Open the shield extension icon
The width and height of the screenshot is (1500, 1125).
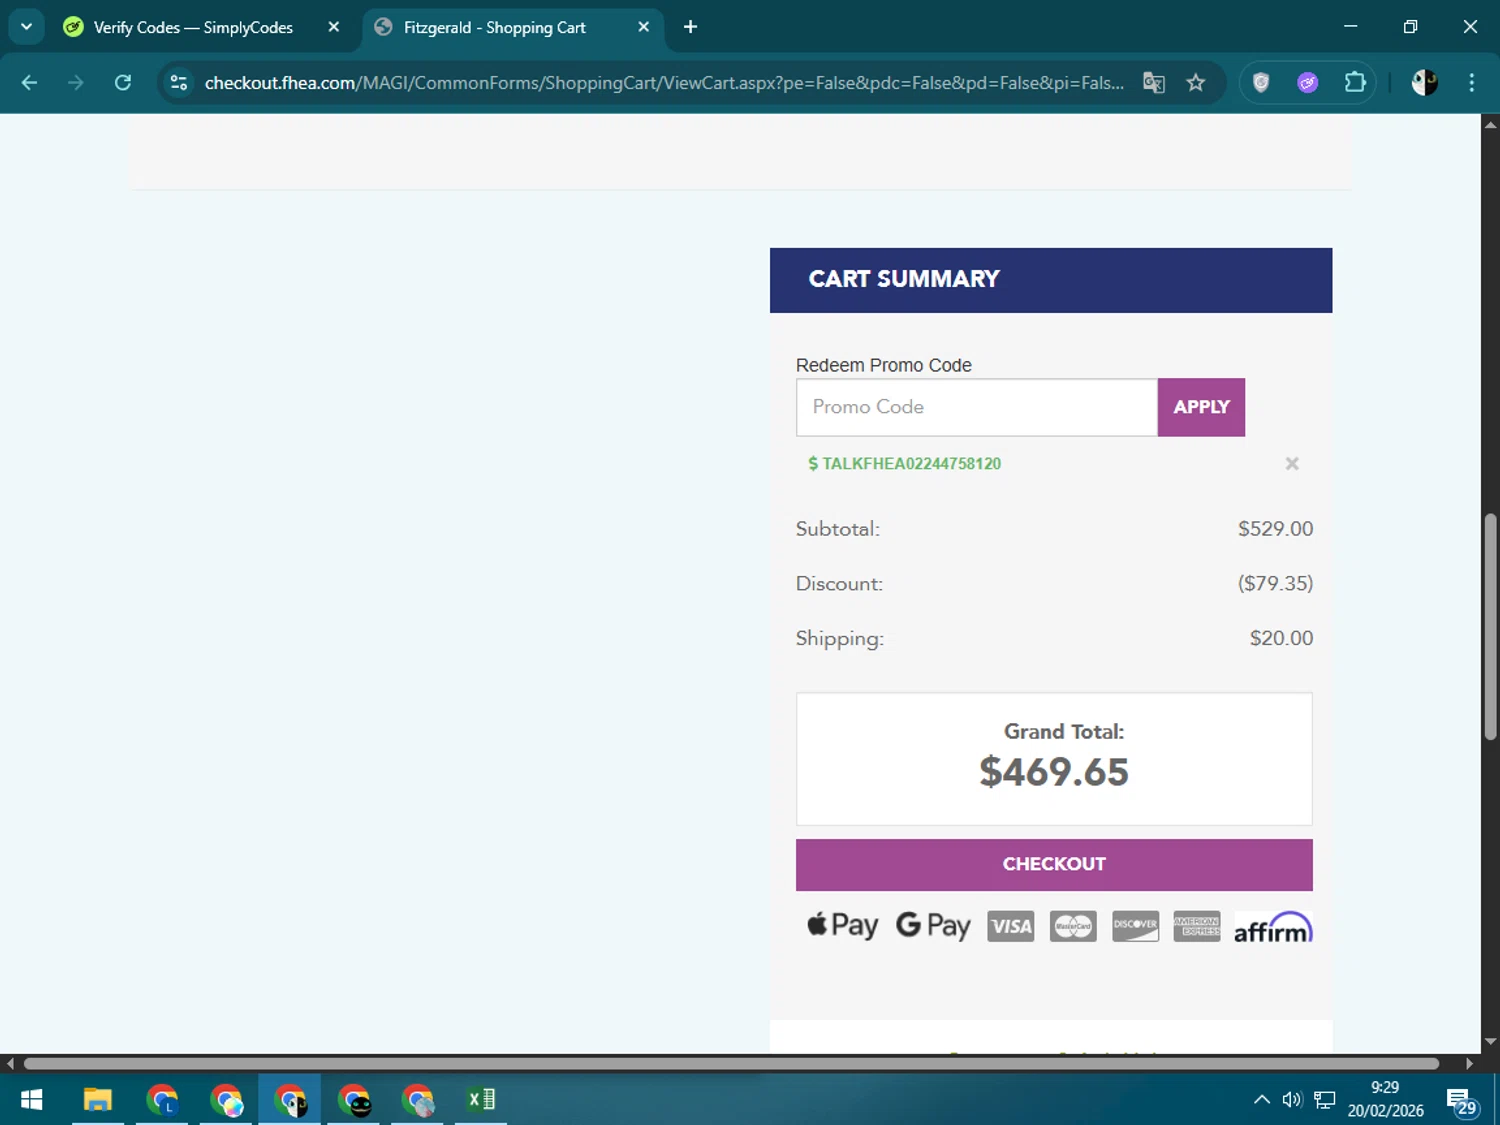1261,83
